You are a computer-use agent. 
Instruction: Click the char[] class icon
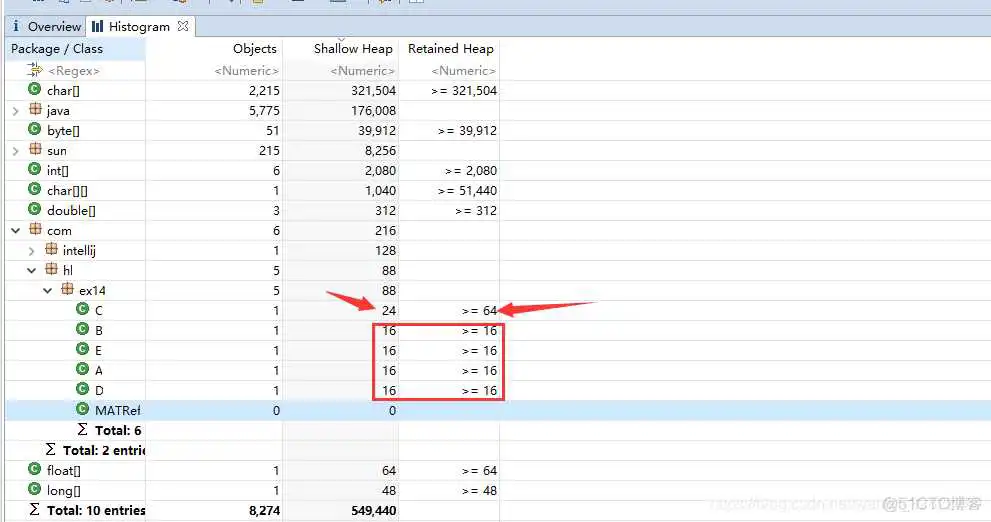click(35, 90)
